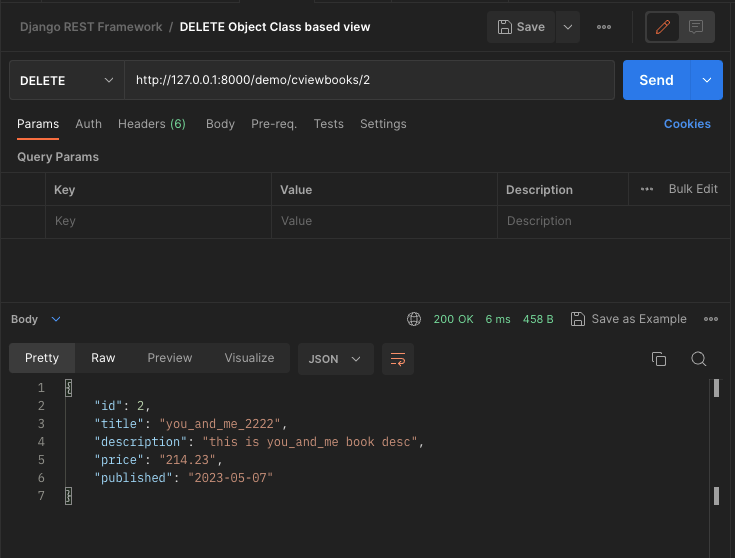Open the JSON format dropdown
The image size is (735, 558).
336,359
